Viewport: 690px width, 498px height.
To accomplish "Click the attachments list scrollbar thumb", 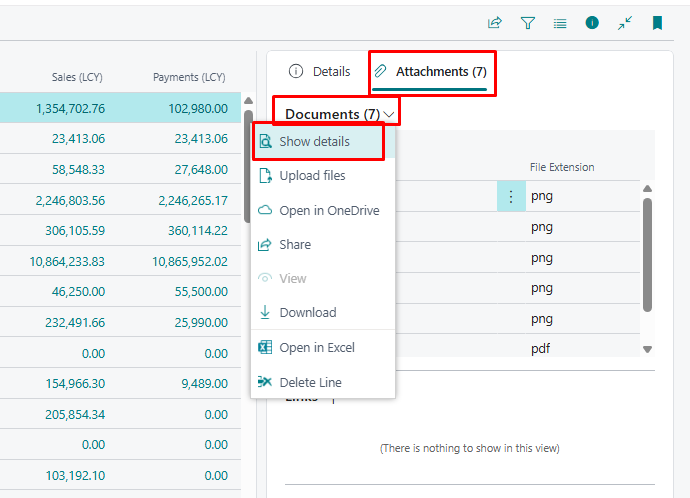I will tap(647, 255).
